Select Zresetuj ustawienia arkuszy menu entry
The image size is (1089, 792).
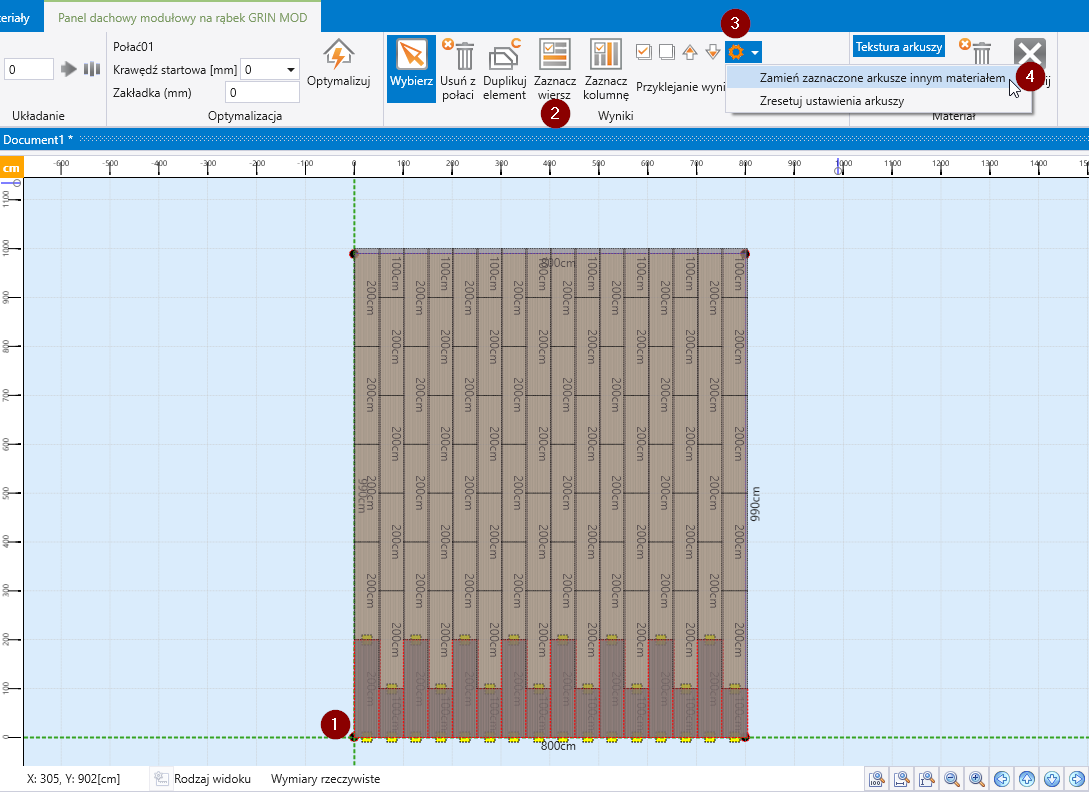point(831,101)
